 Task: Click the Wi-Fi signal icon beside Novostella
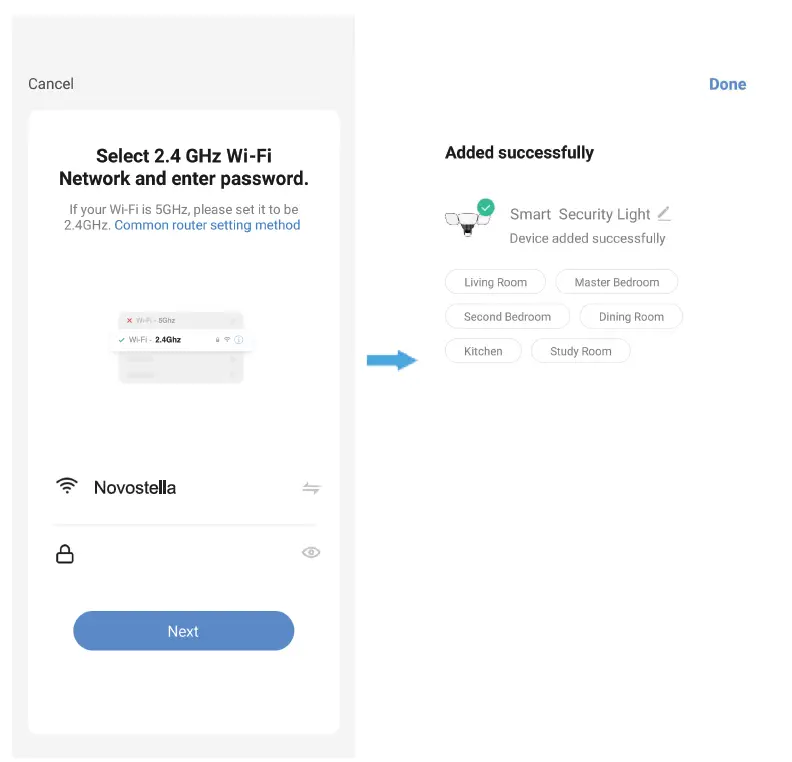tap(67, 487)
